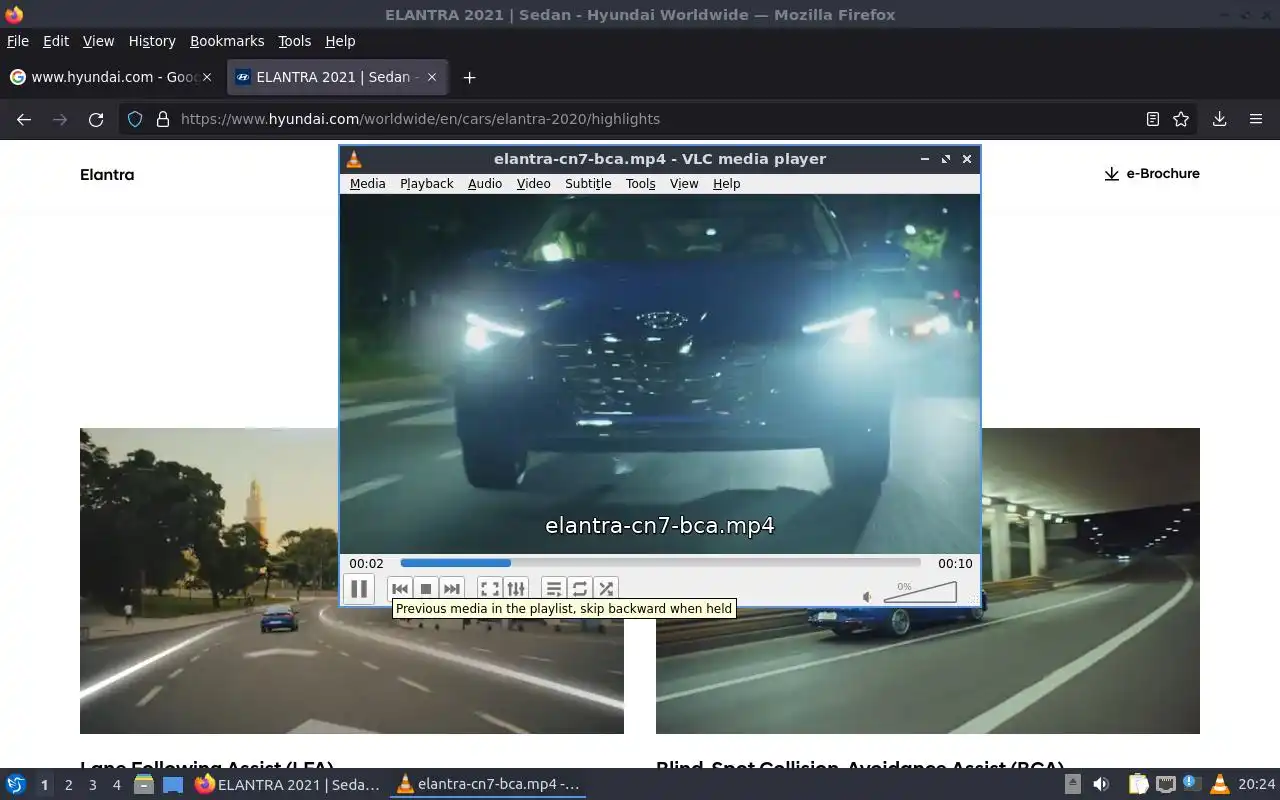Open the VLC Help menu
Screen dimensions: 1280x800
tap(726, 184)
